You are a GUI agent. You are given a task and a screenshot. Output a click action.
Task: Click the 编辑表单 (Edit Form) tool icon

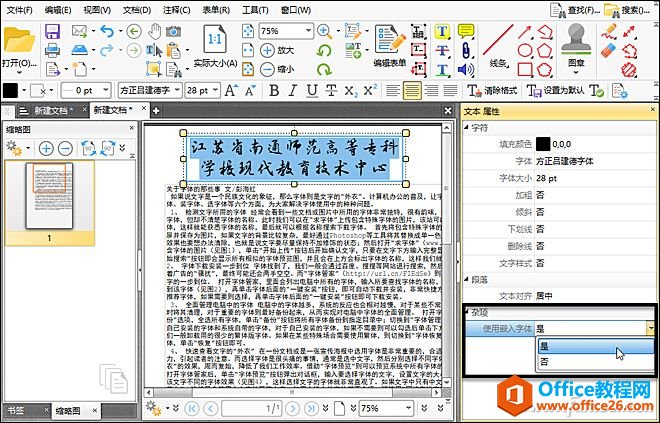pyautogui.click(x=385, y=41)
